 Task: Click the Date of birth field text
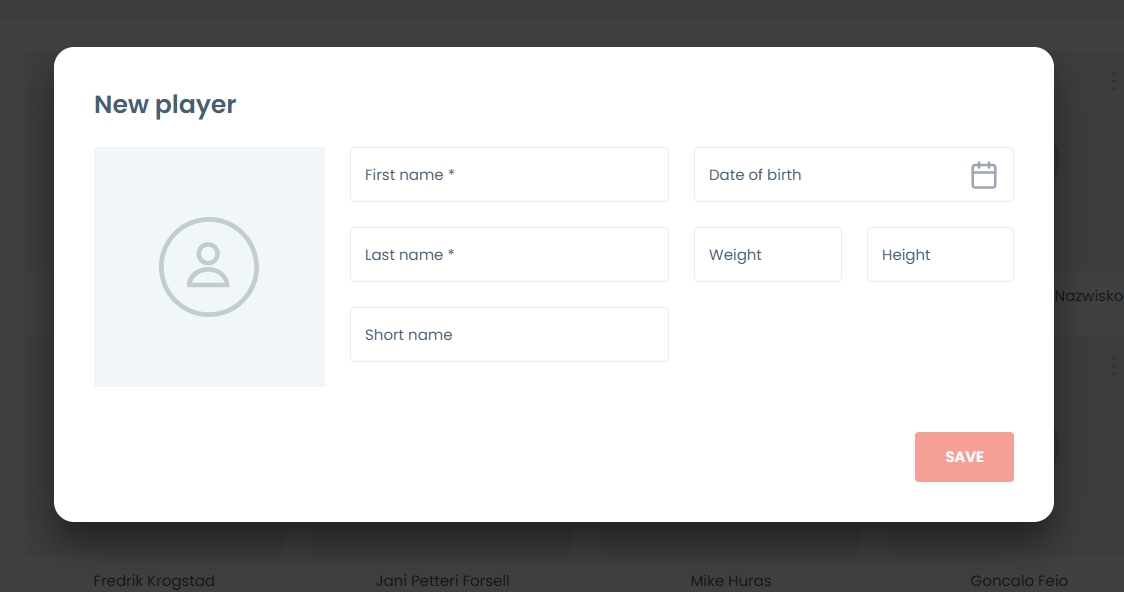coord(755,175)
